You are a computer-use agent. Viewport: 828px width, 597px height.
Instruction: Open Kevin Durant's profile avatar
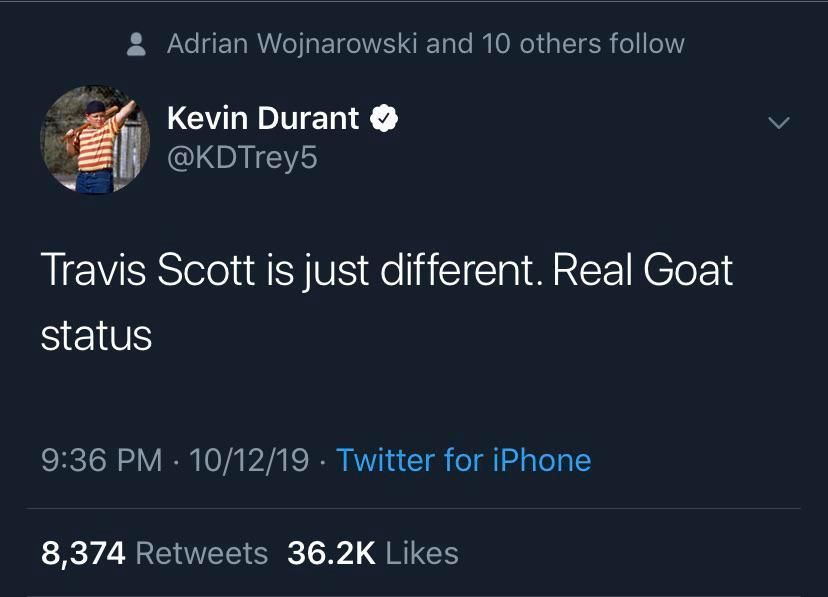94,139
